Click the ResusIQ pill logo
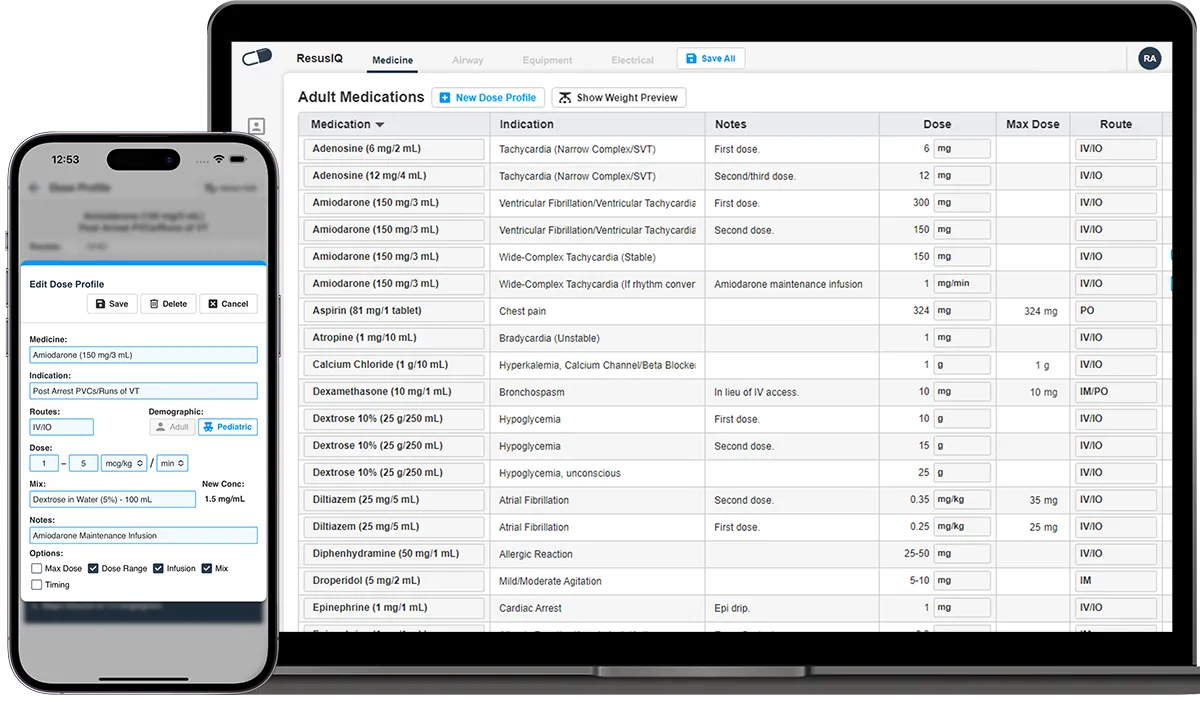Image resolution: width=1200 pixels, height=701 pixels. point(256,57)
